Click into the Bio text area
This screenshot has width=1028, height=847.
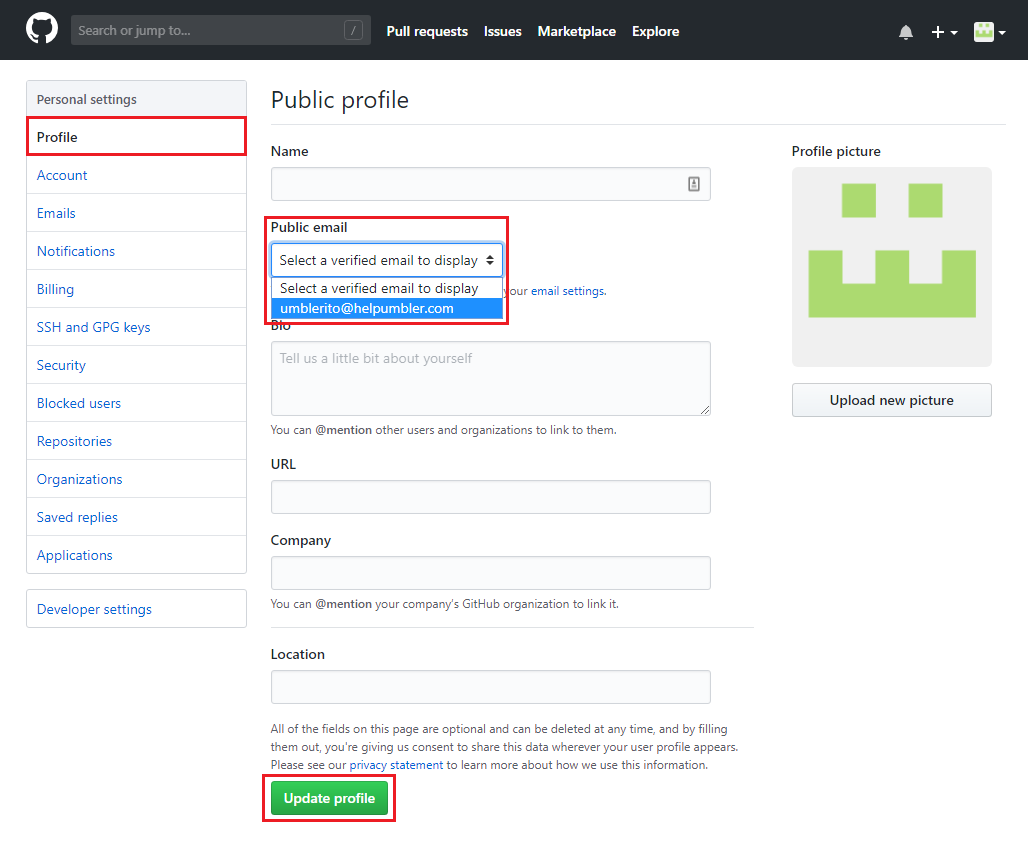point(490,378)
